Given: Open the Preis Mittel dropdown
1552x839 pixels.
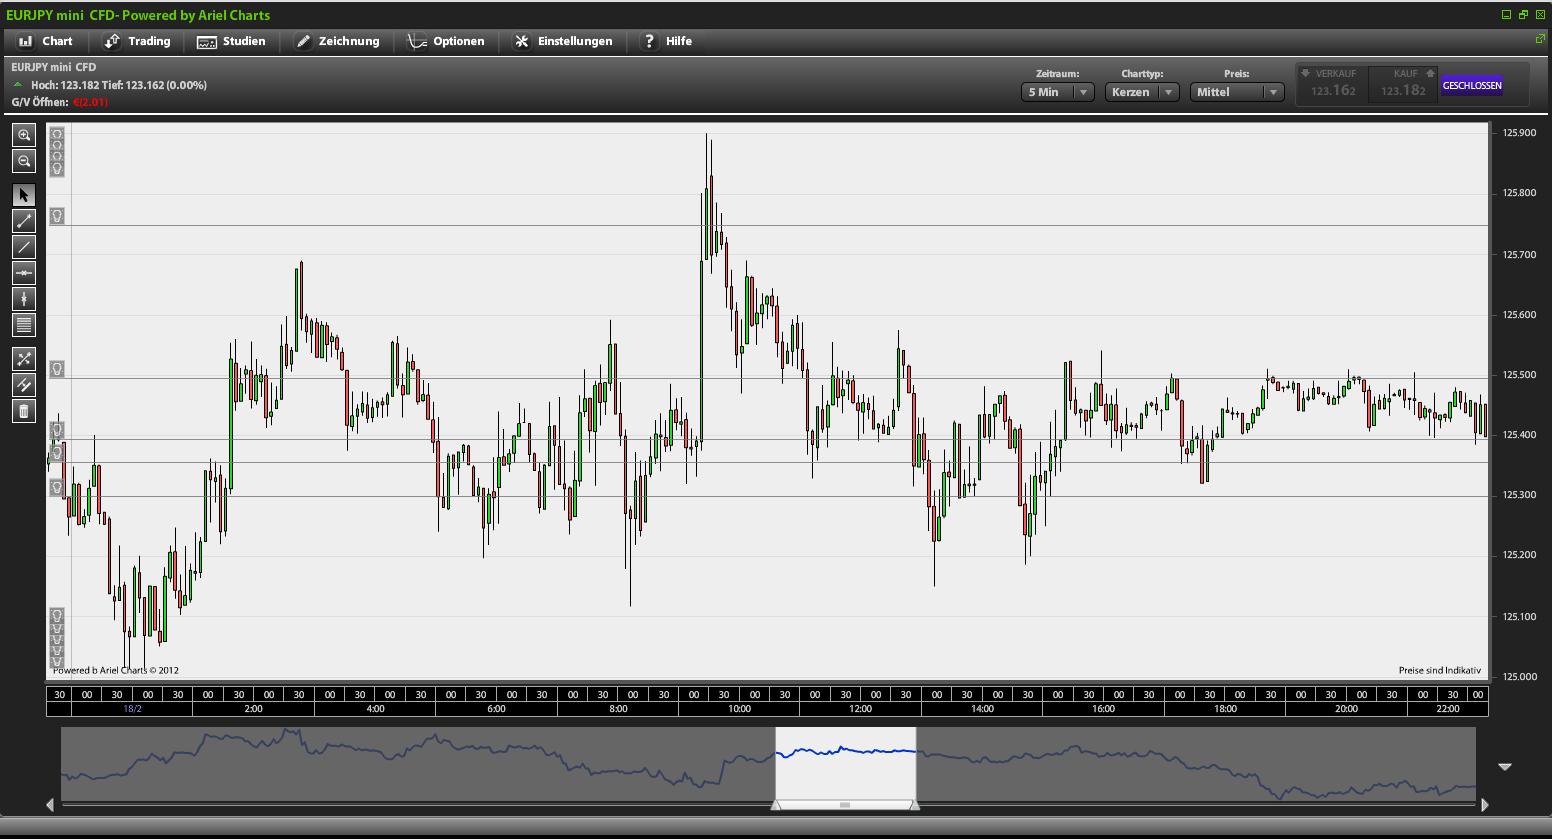Looking at the screenshot, I should point(1236,92).
